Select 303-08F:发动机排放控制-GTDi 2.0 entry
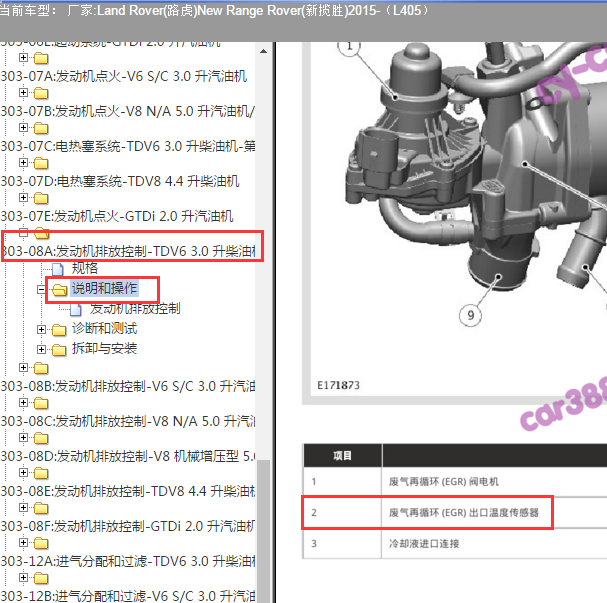The height and width of the screenshot is (603, 607). pyautogui.click(x=127, y=526)
